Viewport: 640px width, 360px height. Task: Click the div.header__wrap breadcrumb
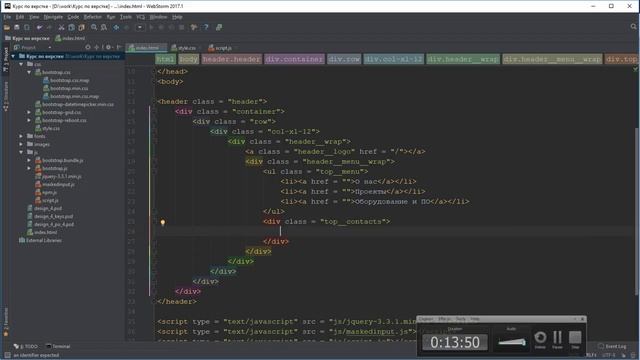click(463, 59)
